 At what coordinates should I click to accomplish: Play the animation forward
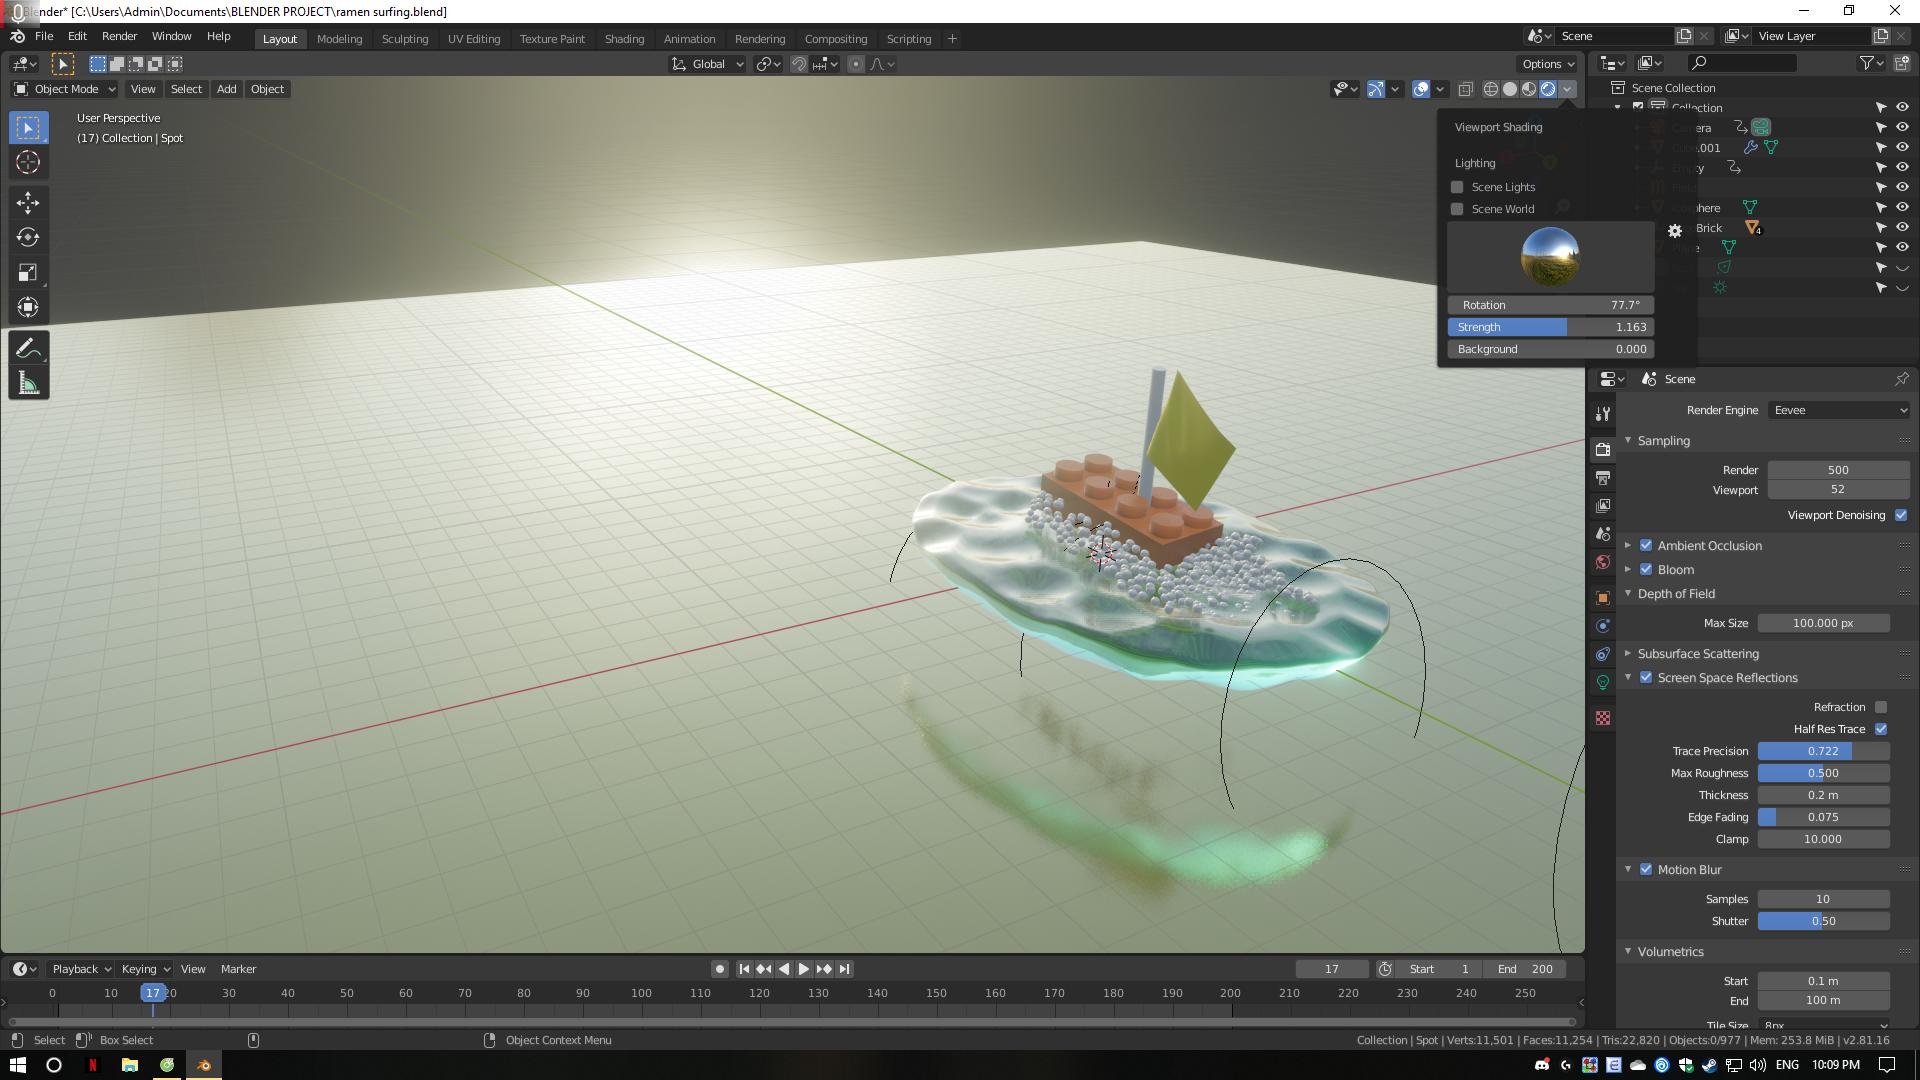pos(803,969)
